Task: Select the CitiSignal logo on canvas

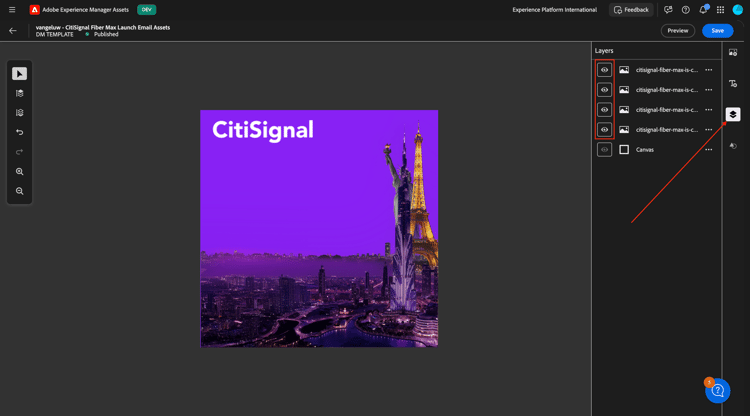Action: pyautogui.click(x=263, y=130)
